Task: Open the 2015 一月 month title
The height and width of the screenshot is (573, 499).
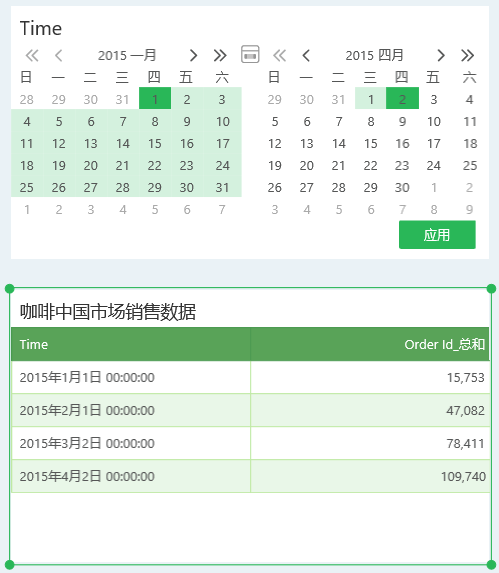Action: pyautogui.click(x=127, y=56)
